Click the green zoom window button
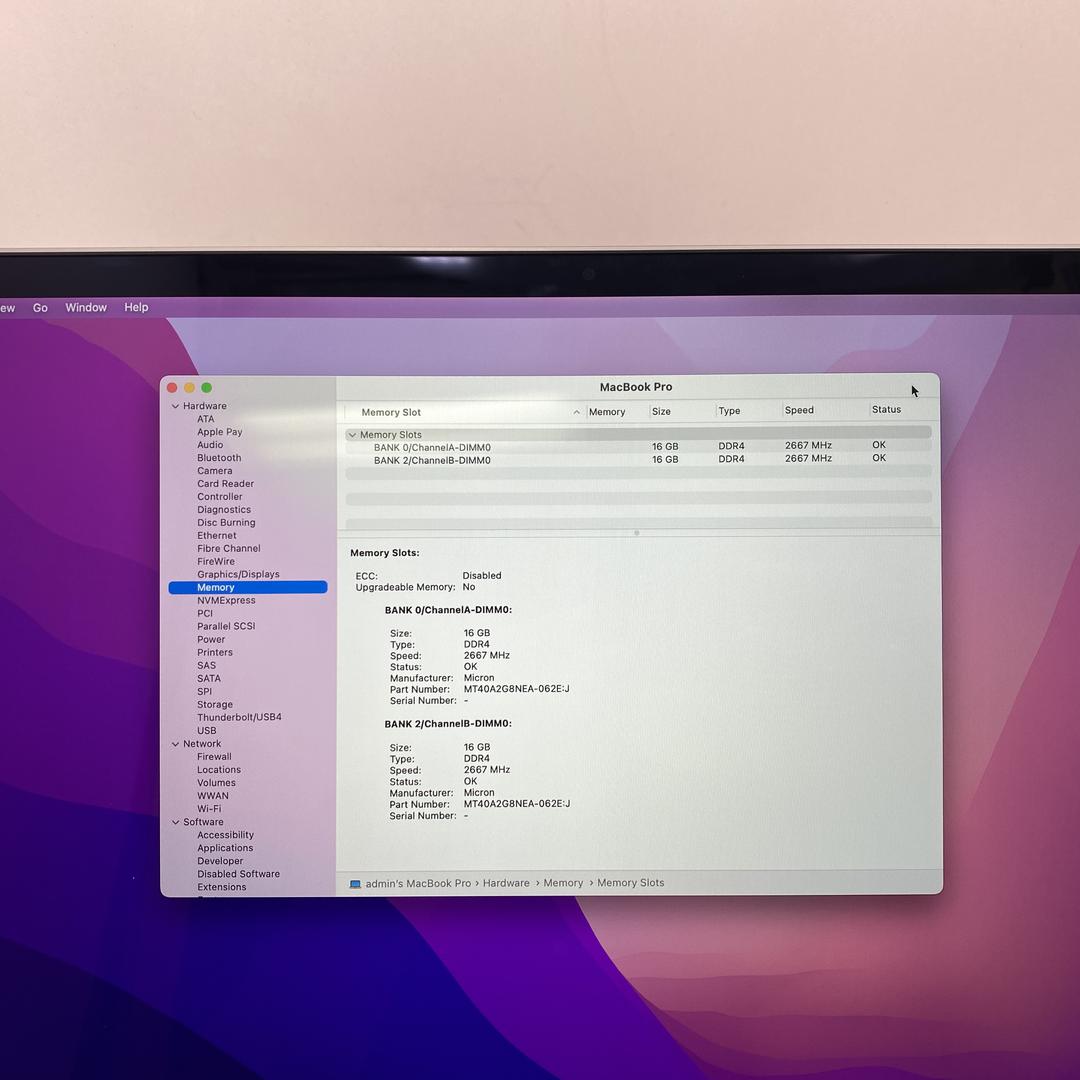This screenshot has height=1080, width=1080. coord(207,388)
